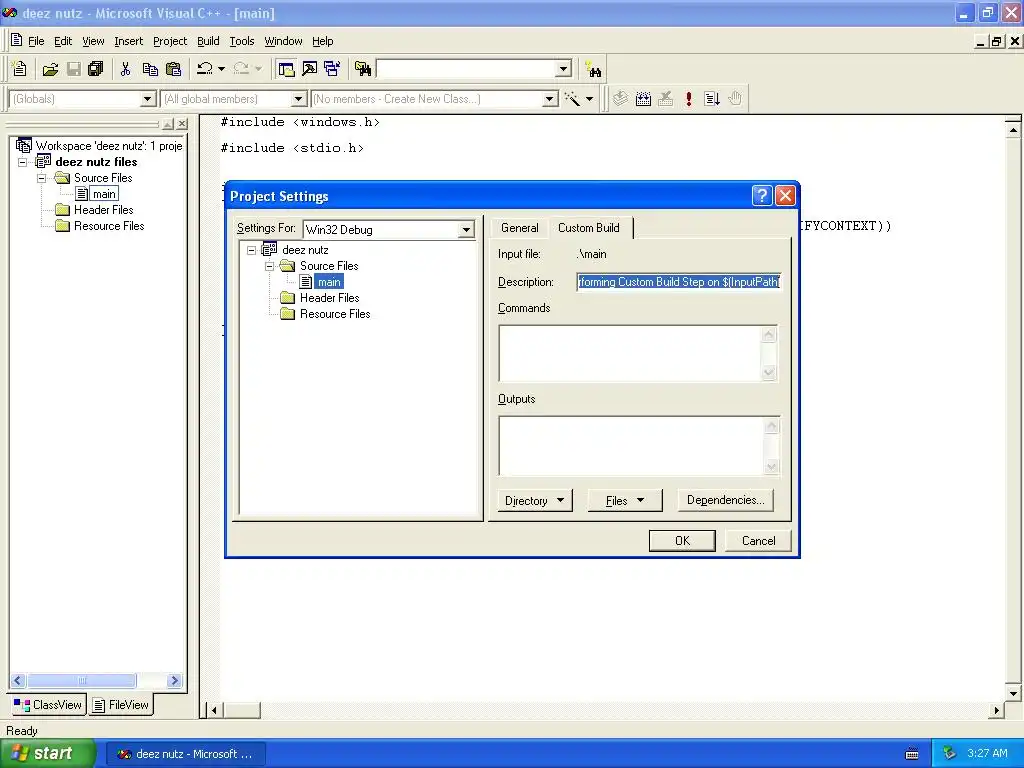
Task: Click in the Description text field
Action: (679, 281)
